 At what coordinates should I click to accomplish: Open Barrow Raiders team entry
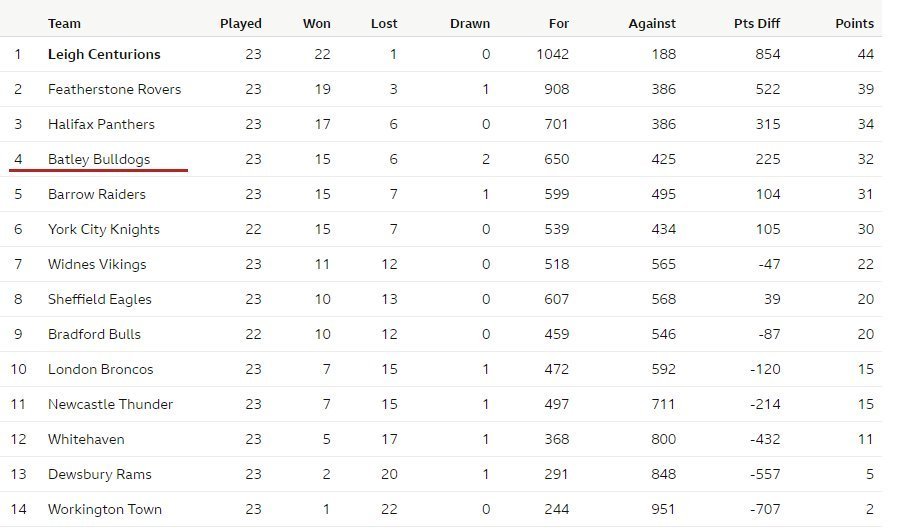click(96, 194)
